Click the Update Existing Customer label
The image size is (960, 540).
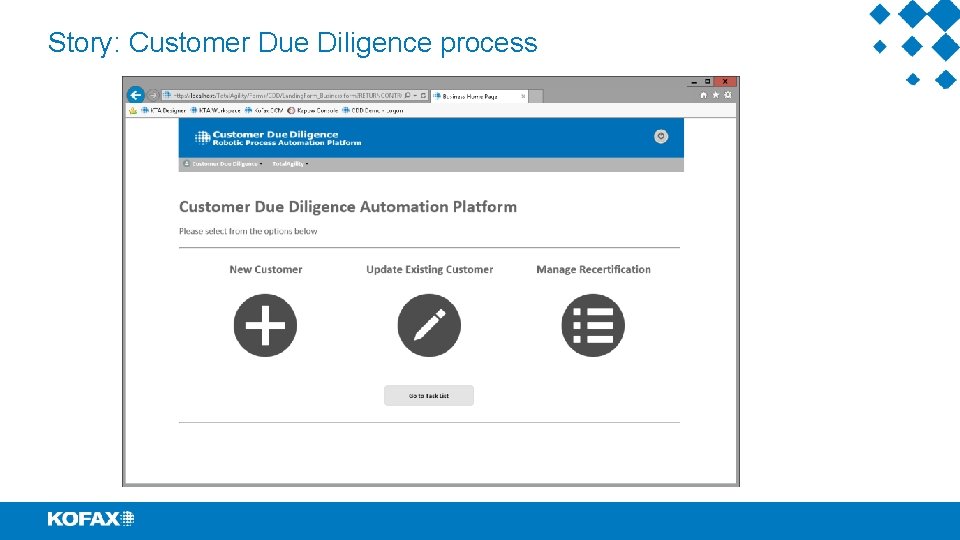pos(429,269)
